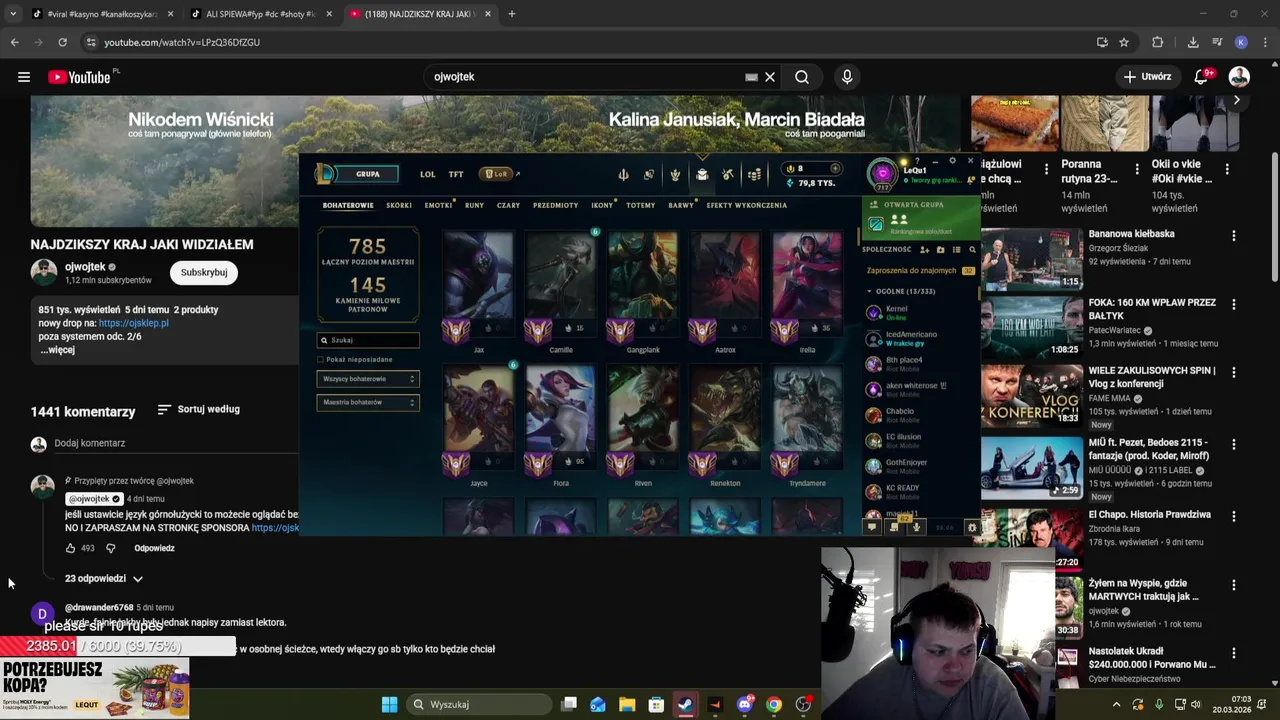Screen dimensions: 1280x720
Task: Open Windows Start menu
Action: 389,704
